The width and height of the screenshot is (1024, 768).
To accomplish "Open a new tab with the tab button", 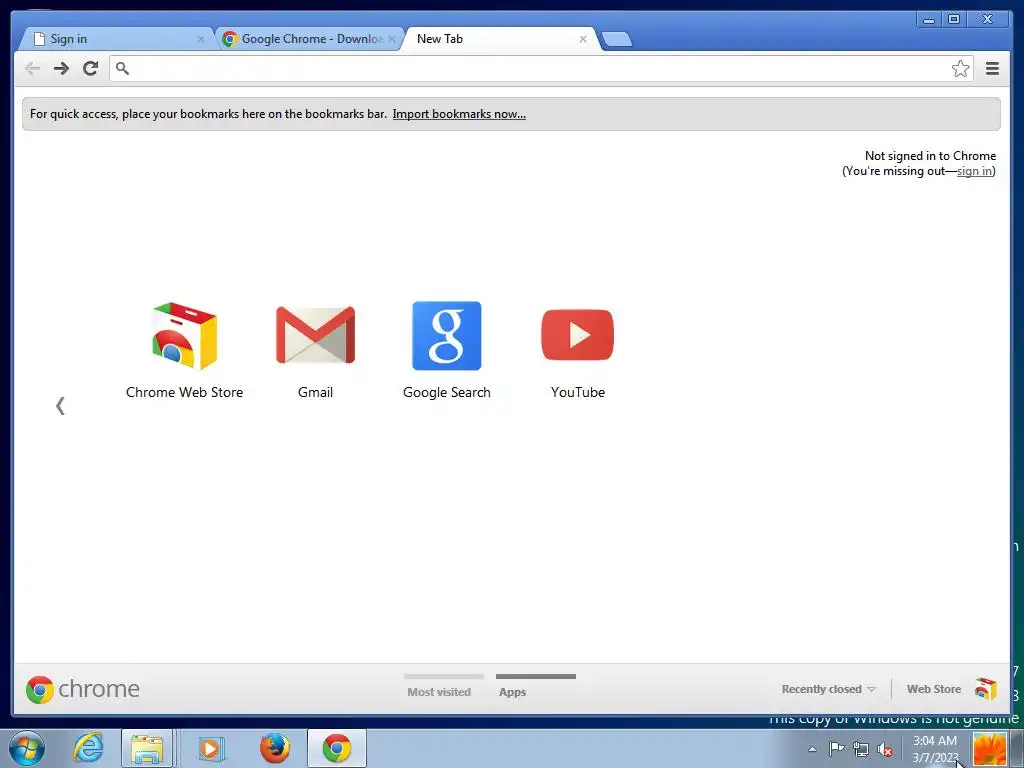I will coord(616,39).
